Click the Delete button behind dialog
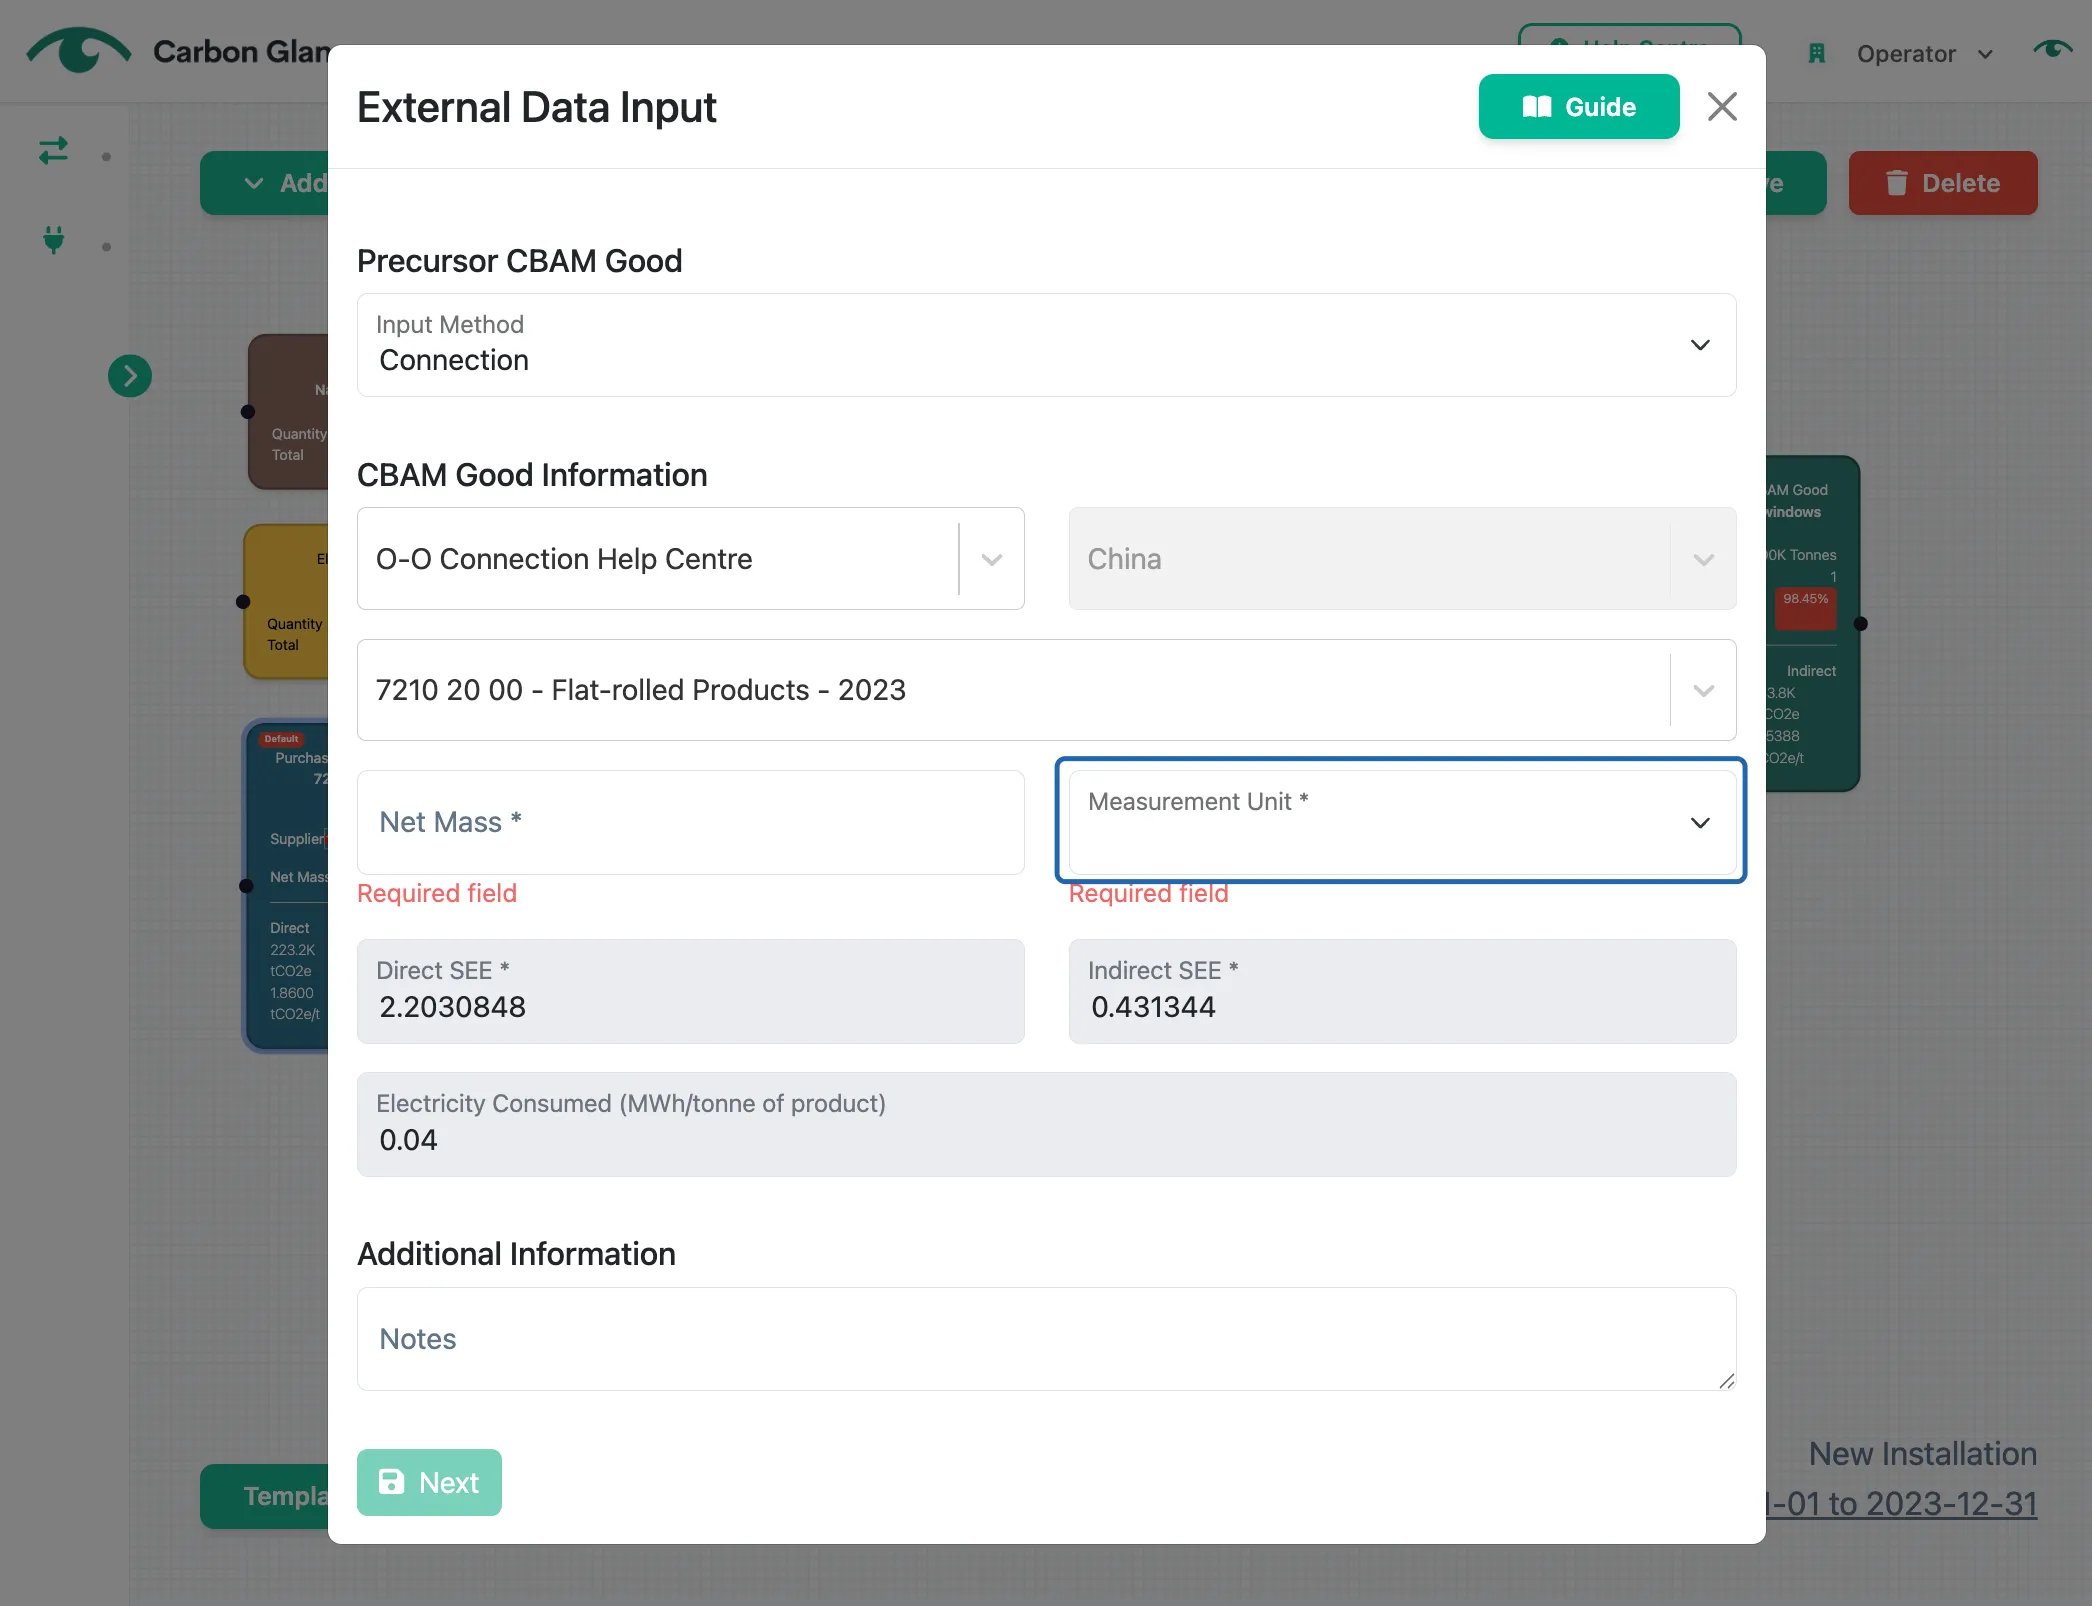This screenshot has width=2092, height=1606. pyautogui.click(x=1942, y=183)
